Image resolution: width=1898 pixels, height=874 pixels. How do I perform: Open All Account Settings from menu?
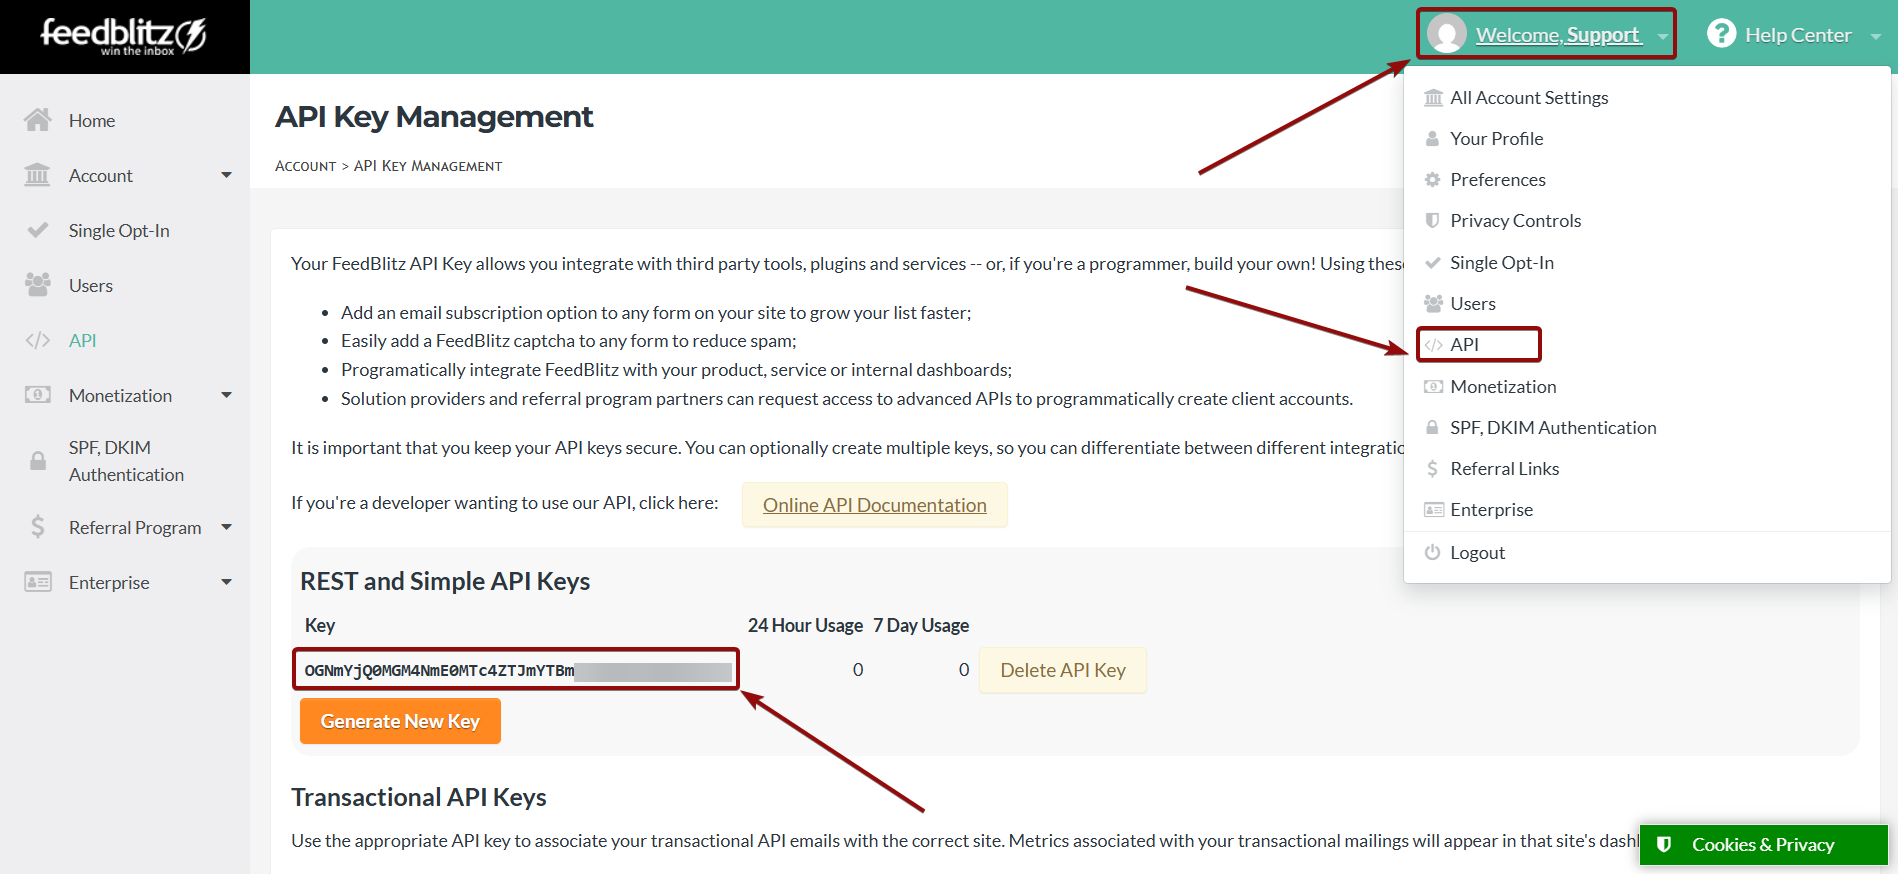(x=1529, y=97)
